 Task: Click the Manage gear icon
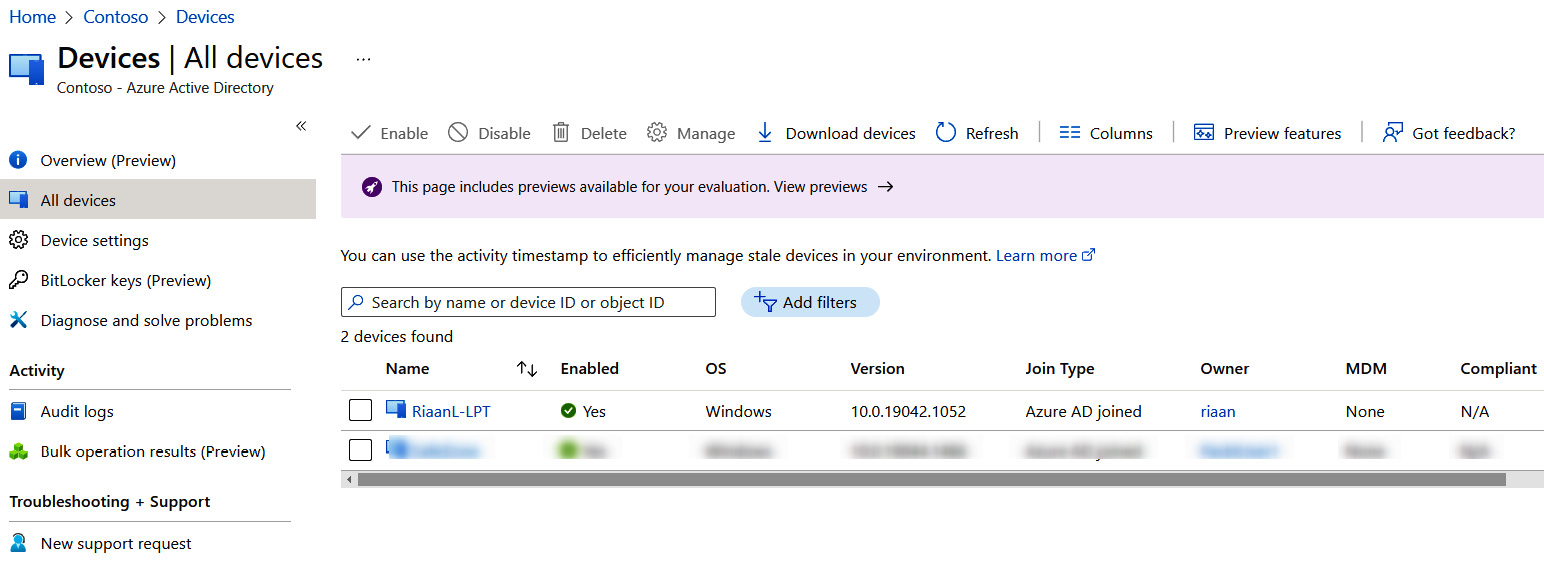(657, 132)
